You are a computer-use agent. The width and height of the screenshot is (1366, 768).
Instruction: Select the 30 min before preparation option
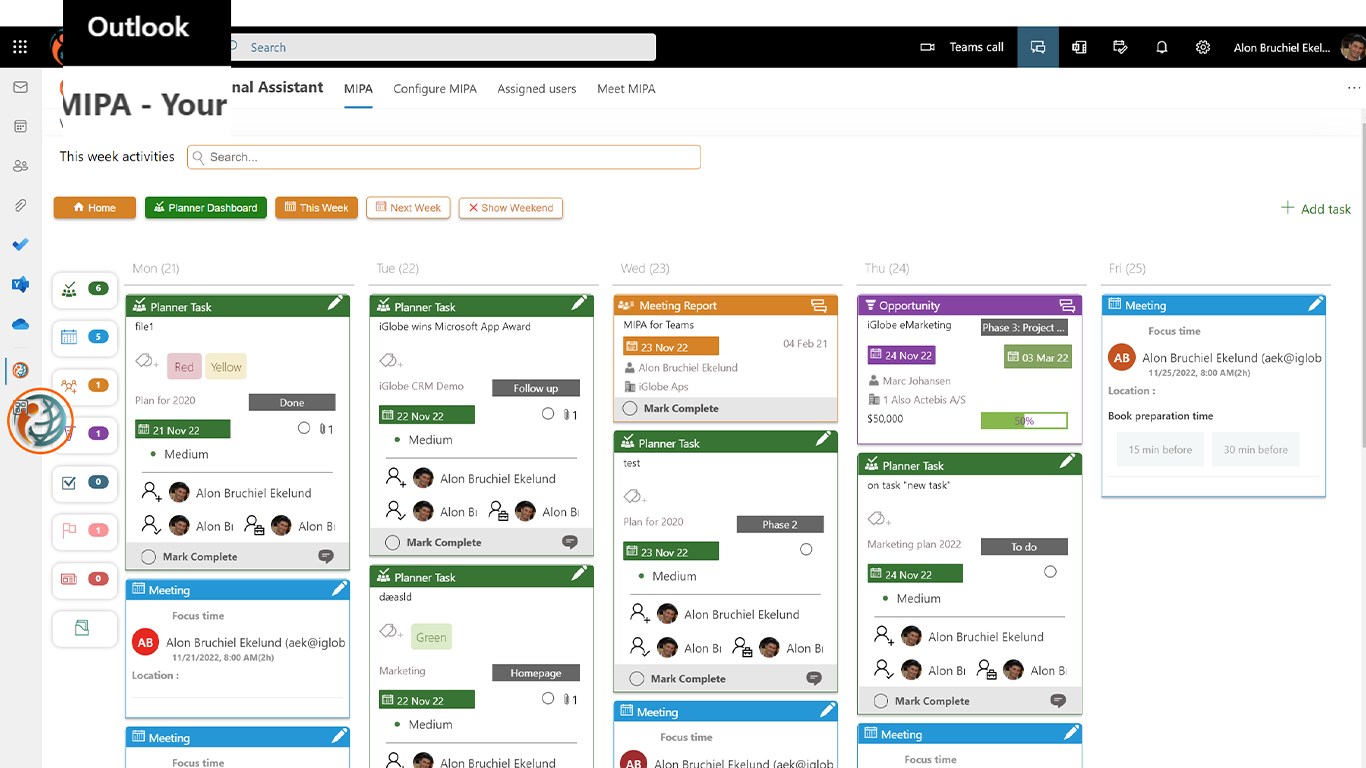point(1256,450)
